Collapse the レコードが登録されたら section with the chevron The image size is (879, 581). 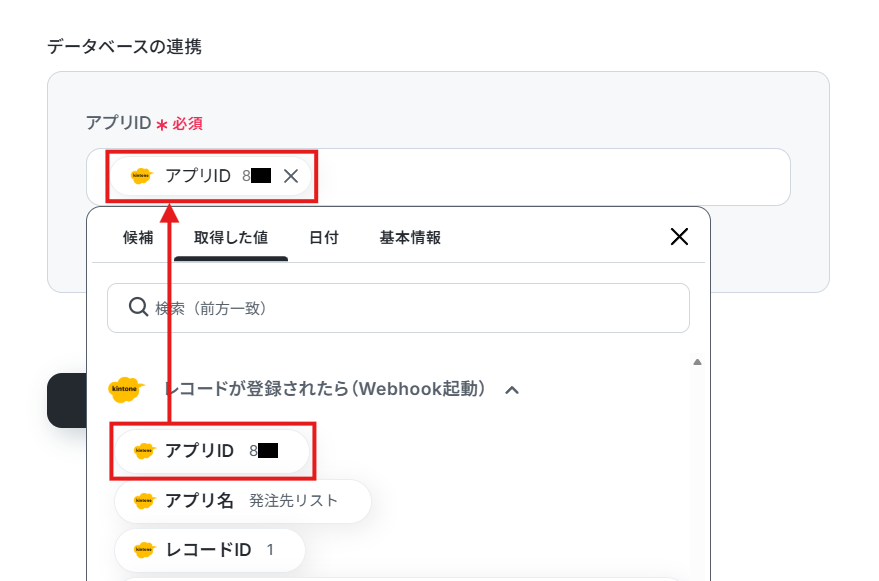click(512, 390)
